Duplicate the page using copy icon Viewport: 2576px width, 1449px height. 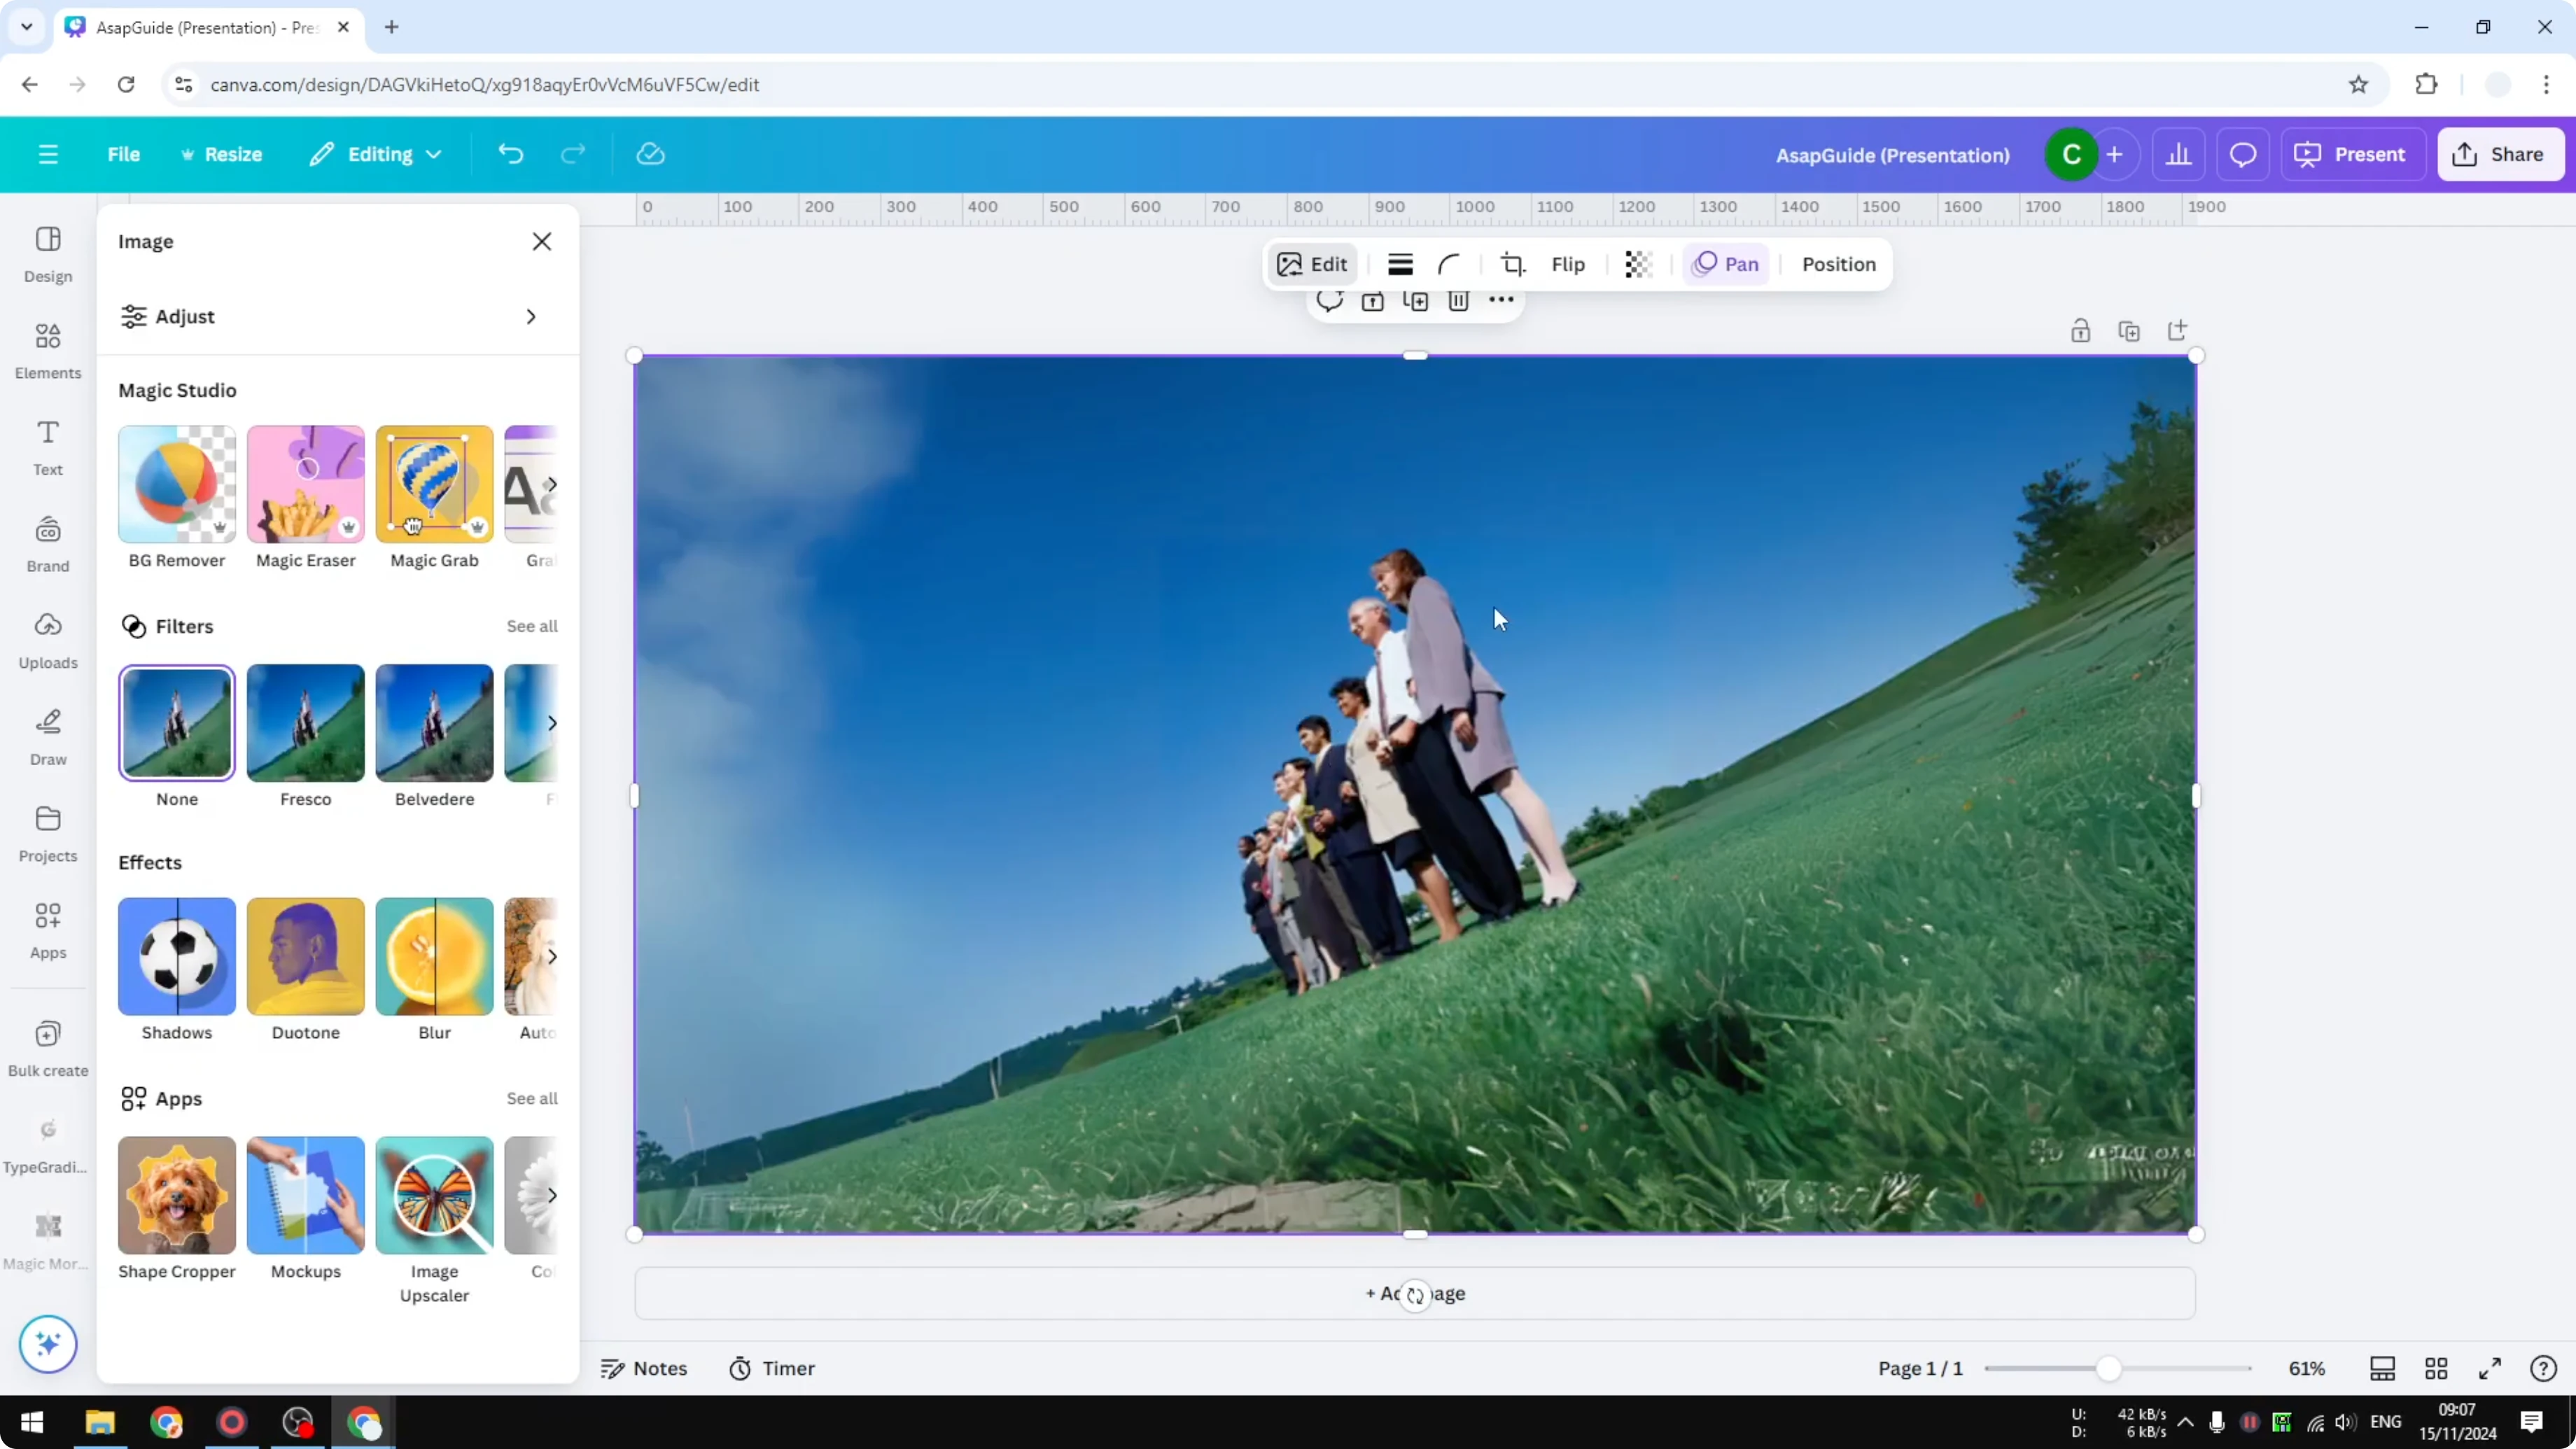click(2130, 330)
